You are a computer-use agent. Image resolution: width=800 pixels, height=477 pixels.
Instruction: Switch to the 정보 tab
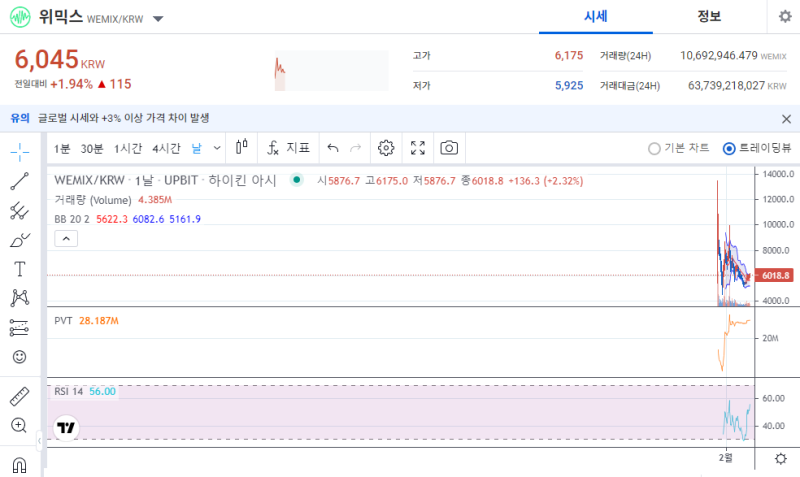[x=709, y=17]
